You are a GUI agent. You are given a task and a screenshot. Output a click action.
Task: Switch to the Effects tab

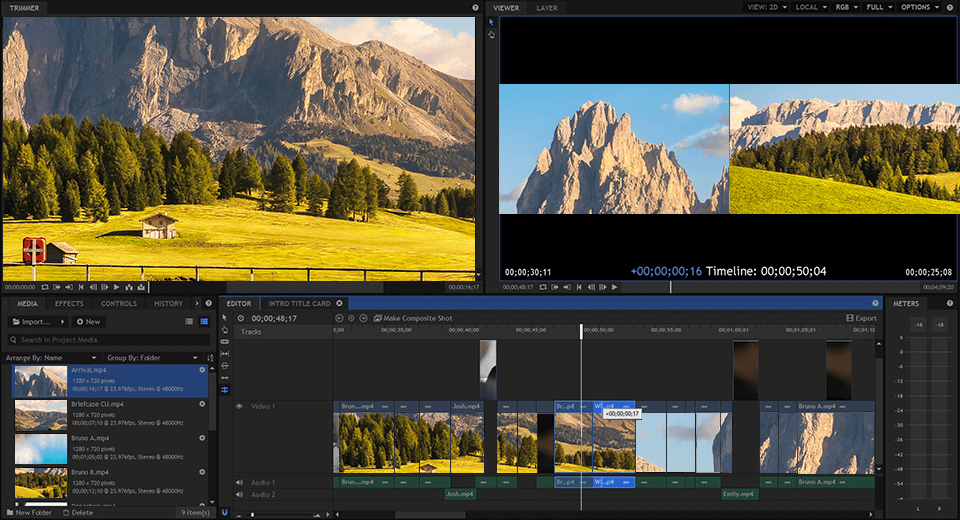coord(69,303)
